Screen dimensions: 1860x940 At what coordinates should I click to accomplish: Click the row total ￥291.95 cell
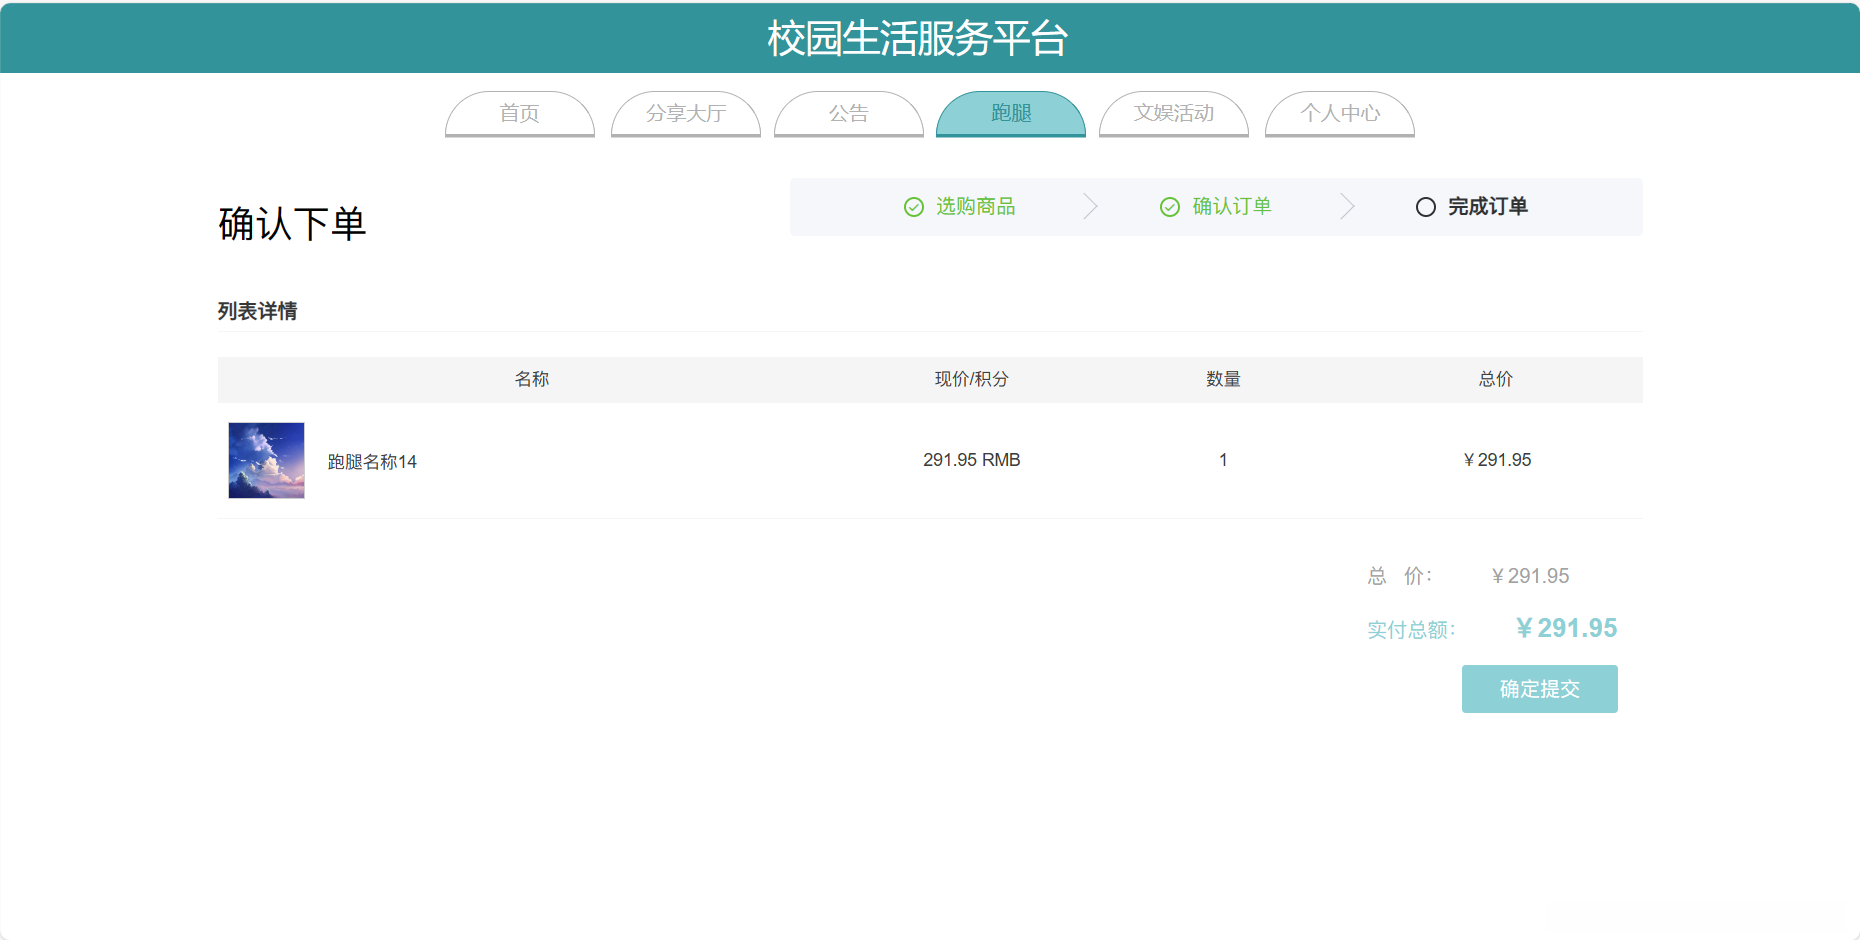1497,460
